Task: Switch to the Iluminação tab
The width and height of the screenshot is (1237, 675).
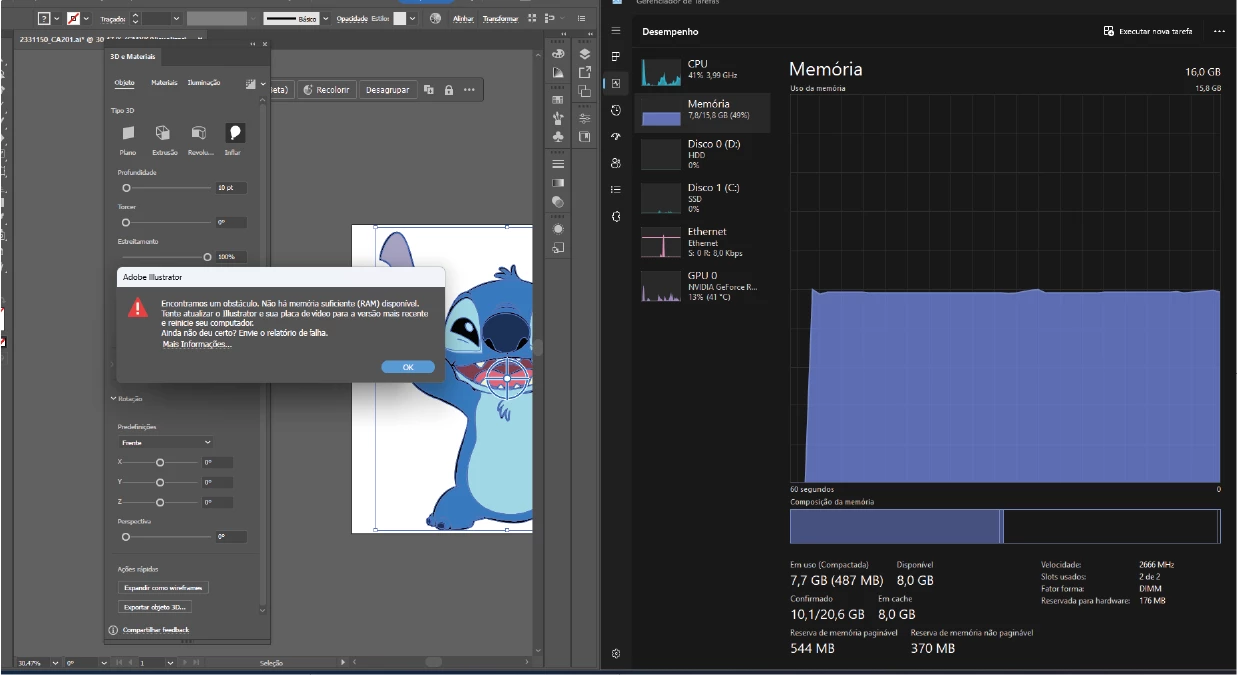Action: click(204, 83)
